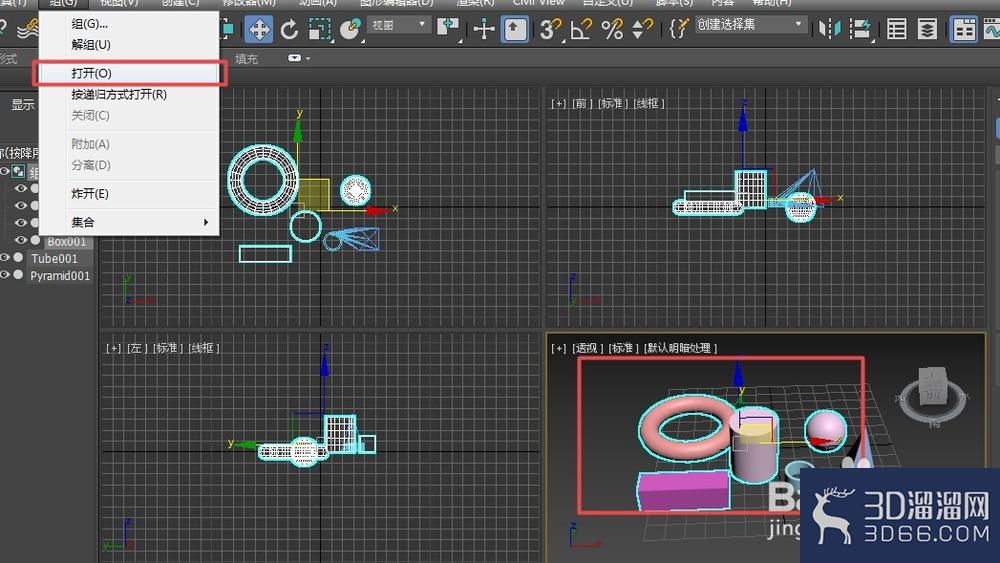Click [标准] label in front viewport
The image size is (1000, 563).
point(613,103)
